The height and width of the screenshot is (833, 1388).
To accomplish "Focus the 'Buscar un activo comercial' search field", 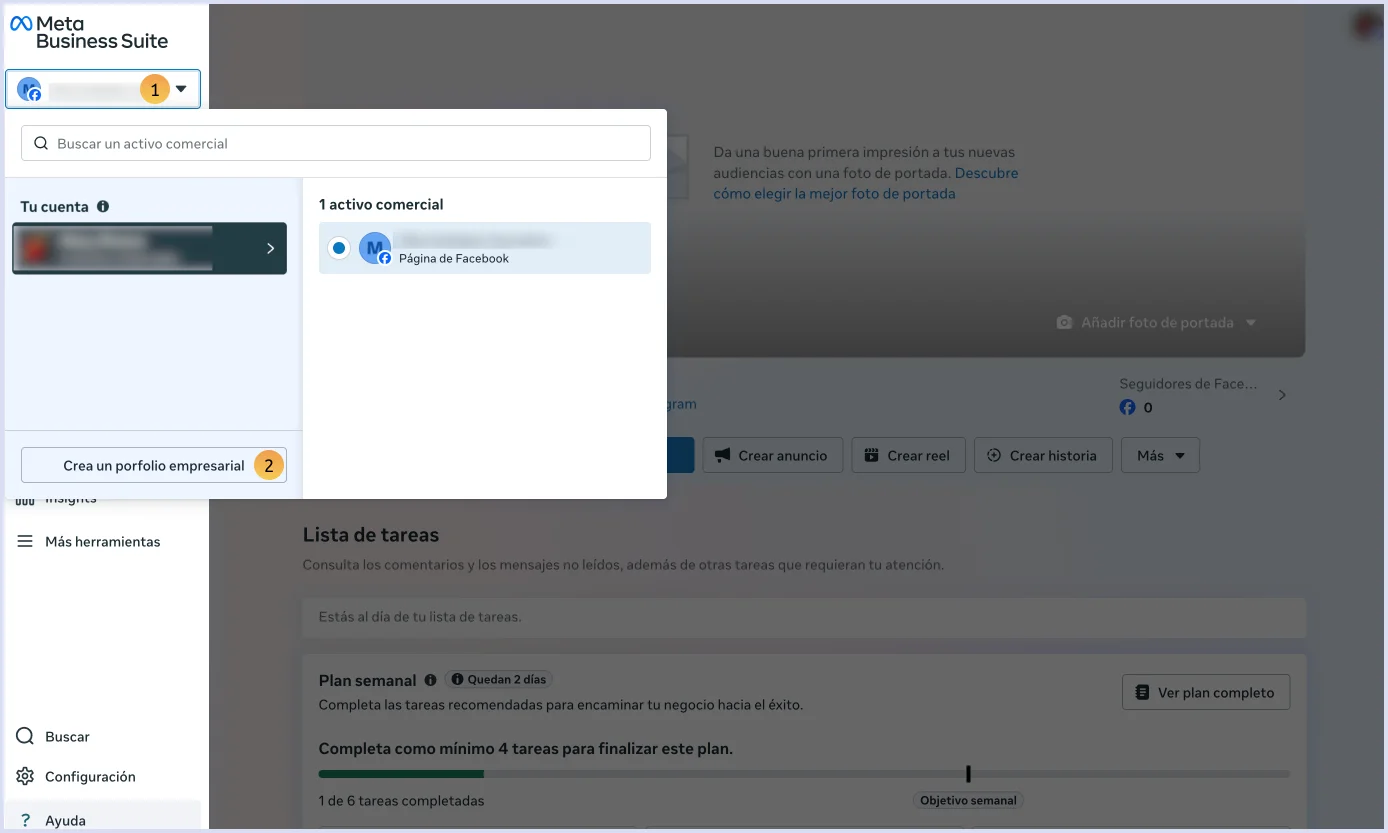I will tap(336, 143).
